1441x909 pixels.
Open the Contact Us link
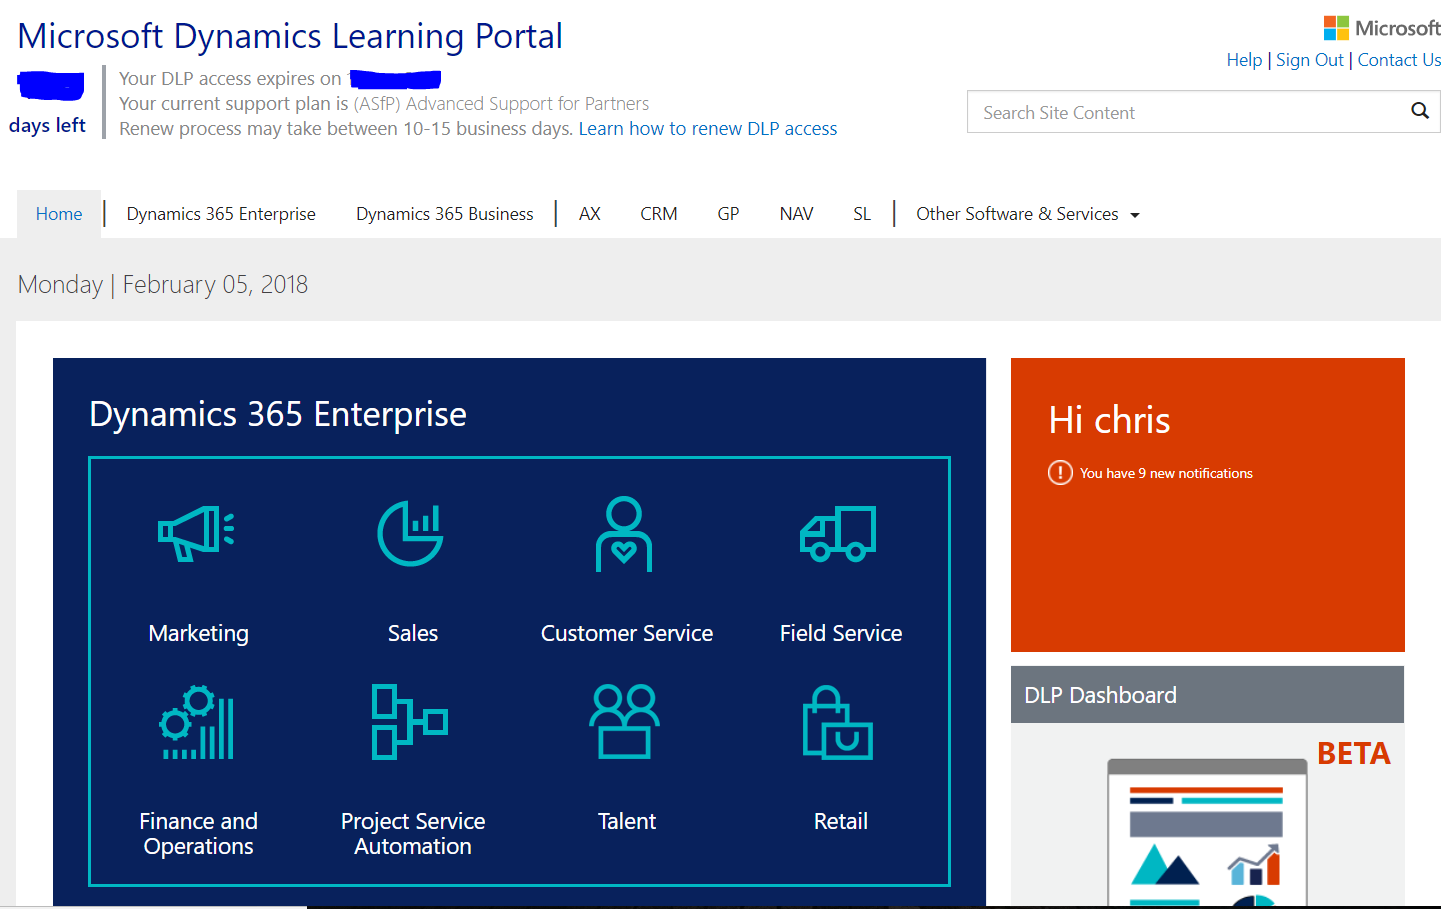click(1399, 60)
